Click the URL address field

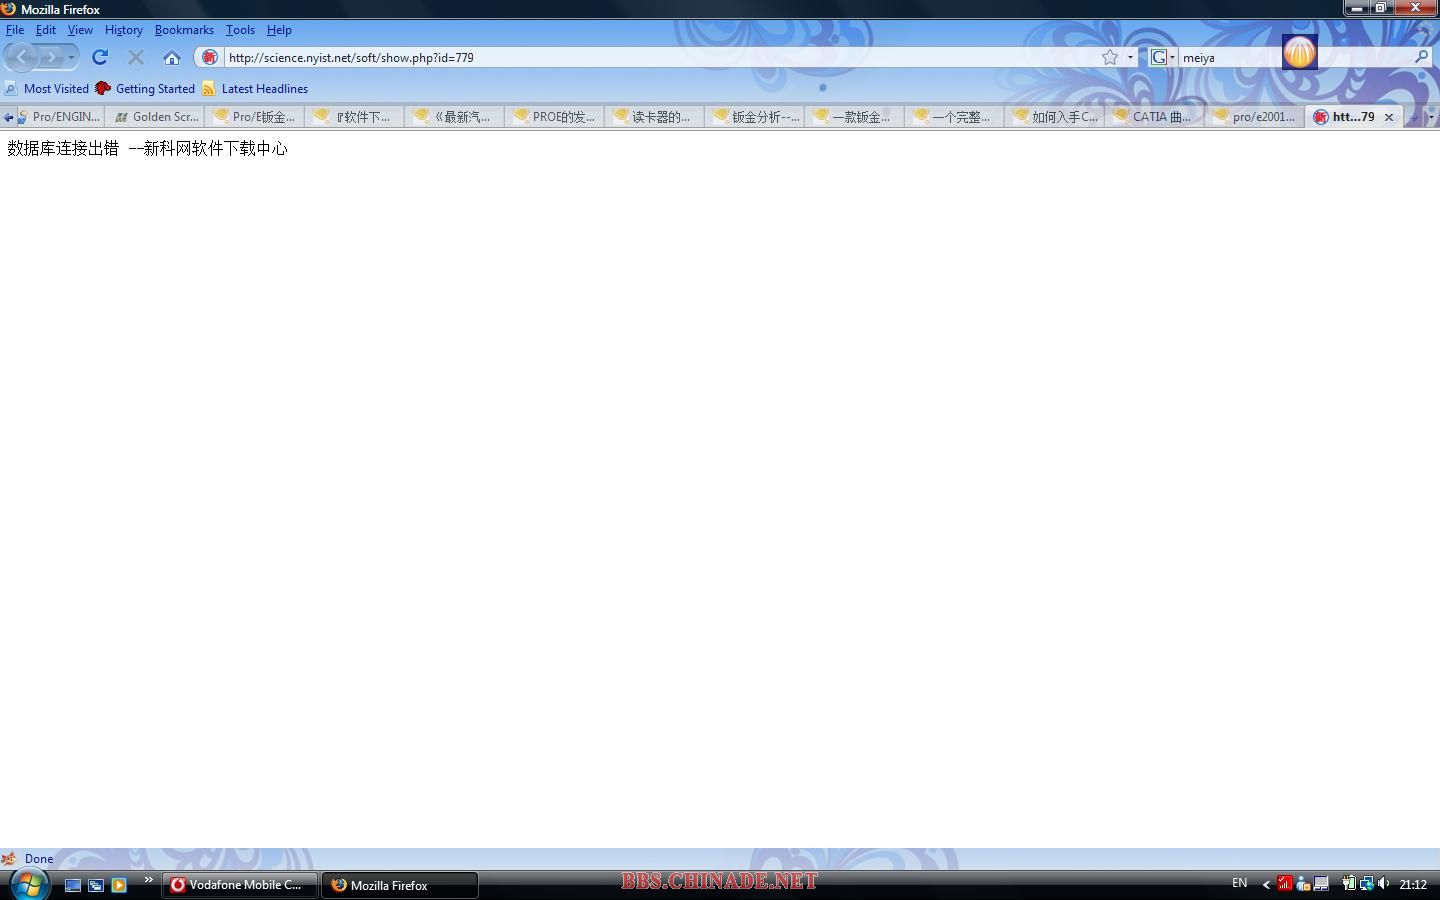click(660, 57)
